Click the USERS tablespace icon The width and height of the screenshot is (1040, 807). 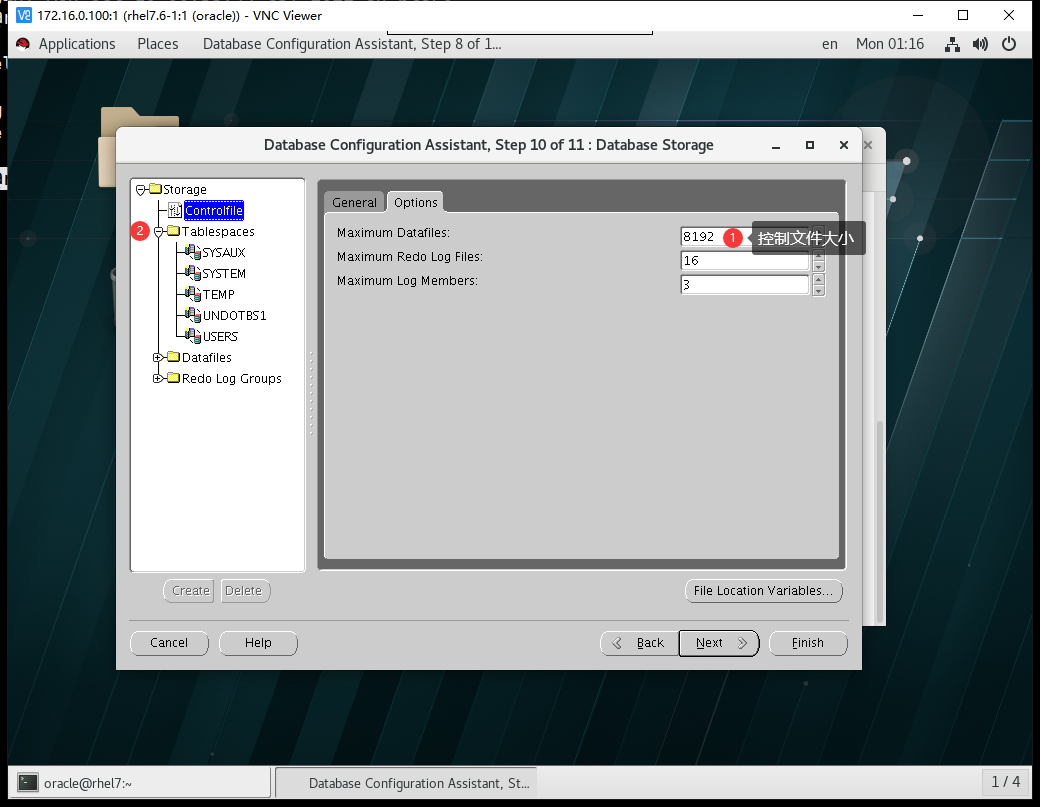click(193, 336)
